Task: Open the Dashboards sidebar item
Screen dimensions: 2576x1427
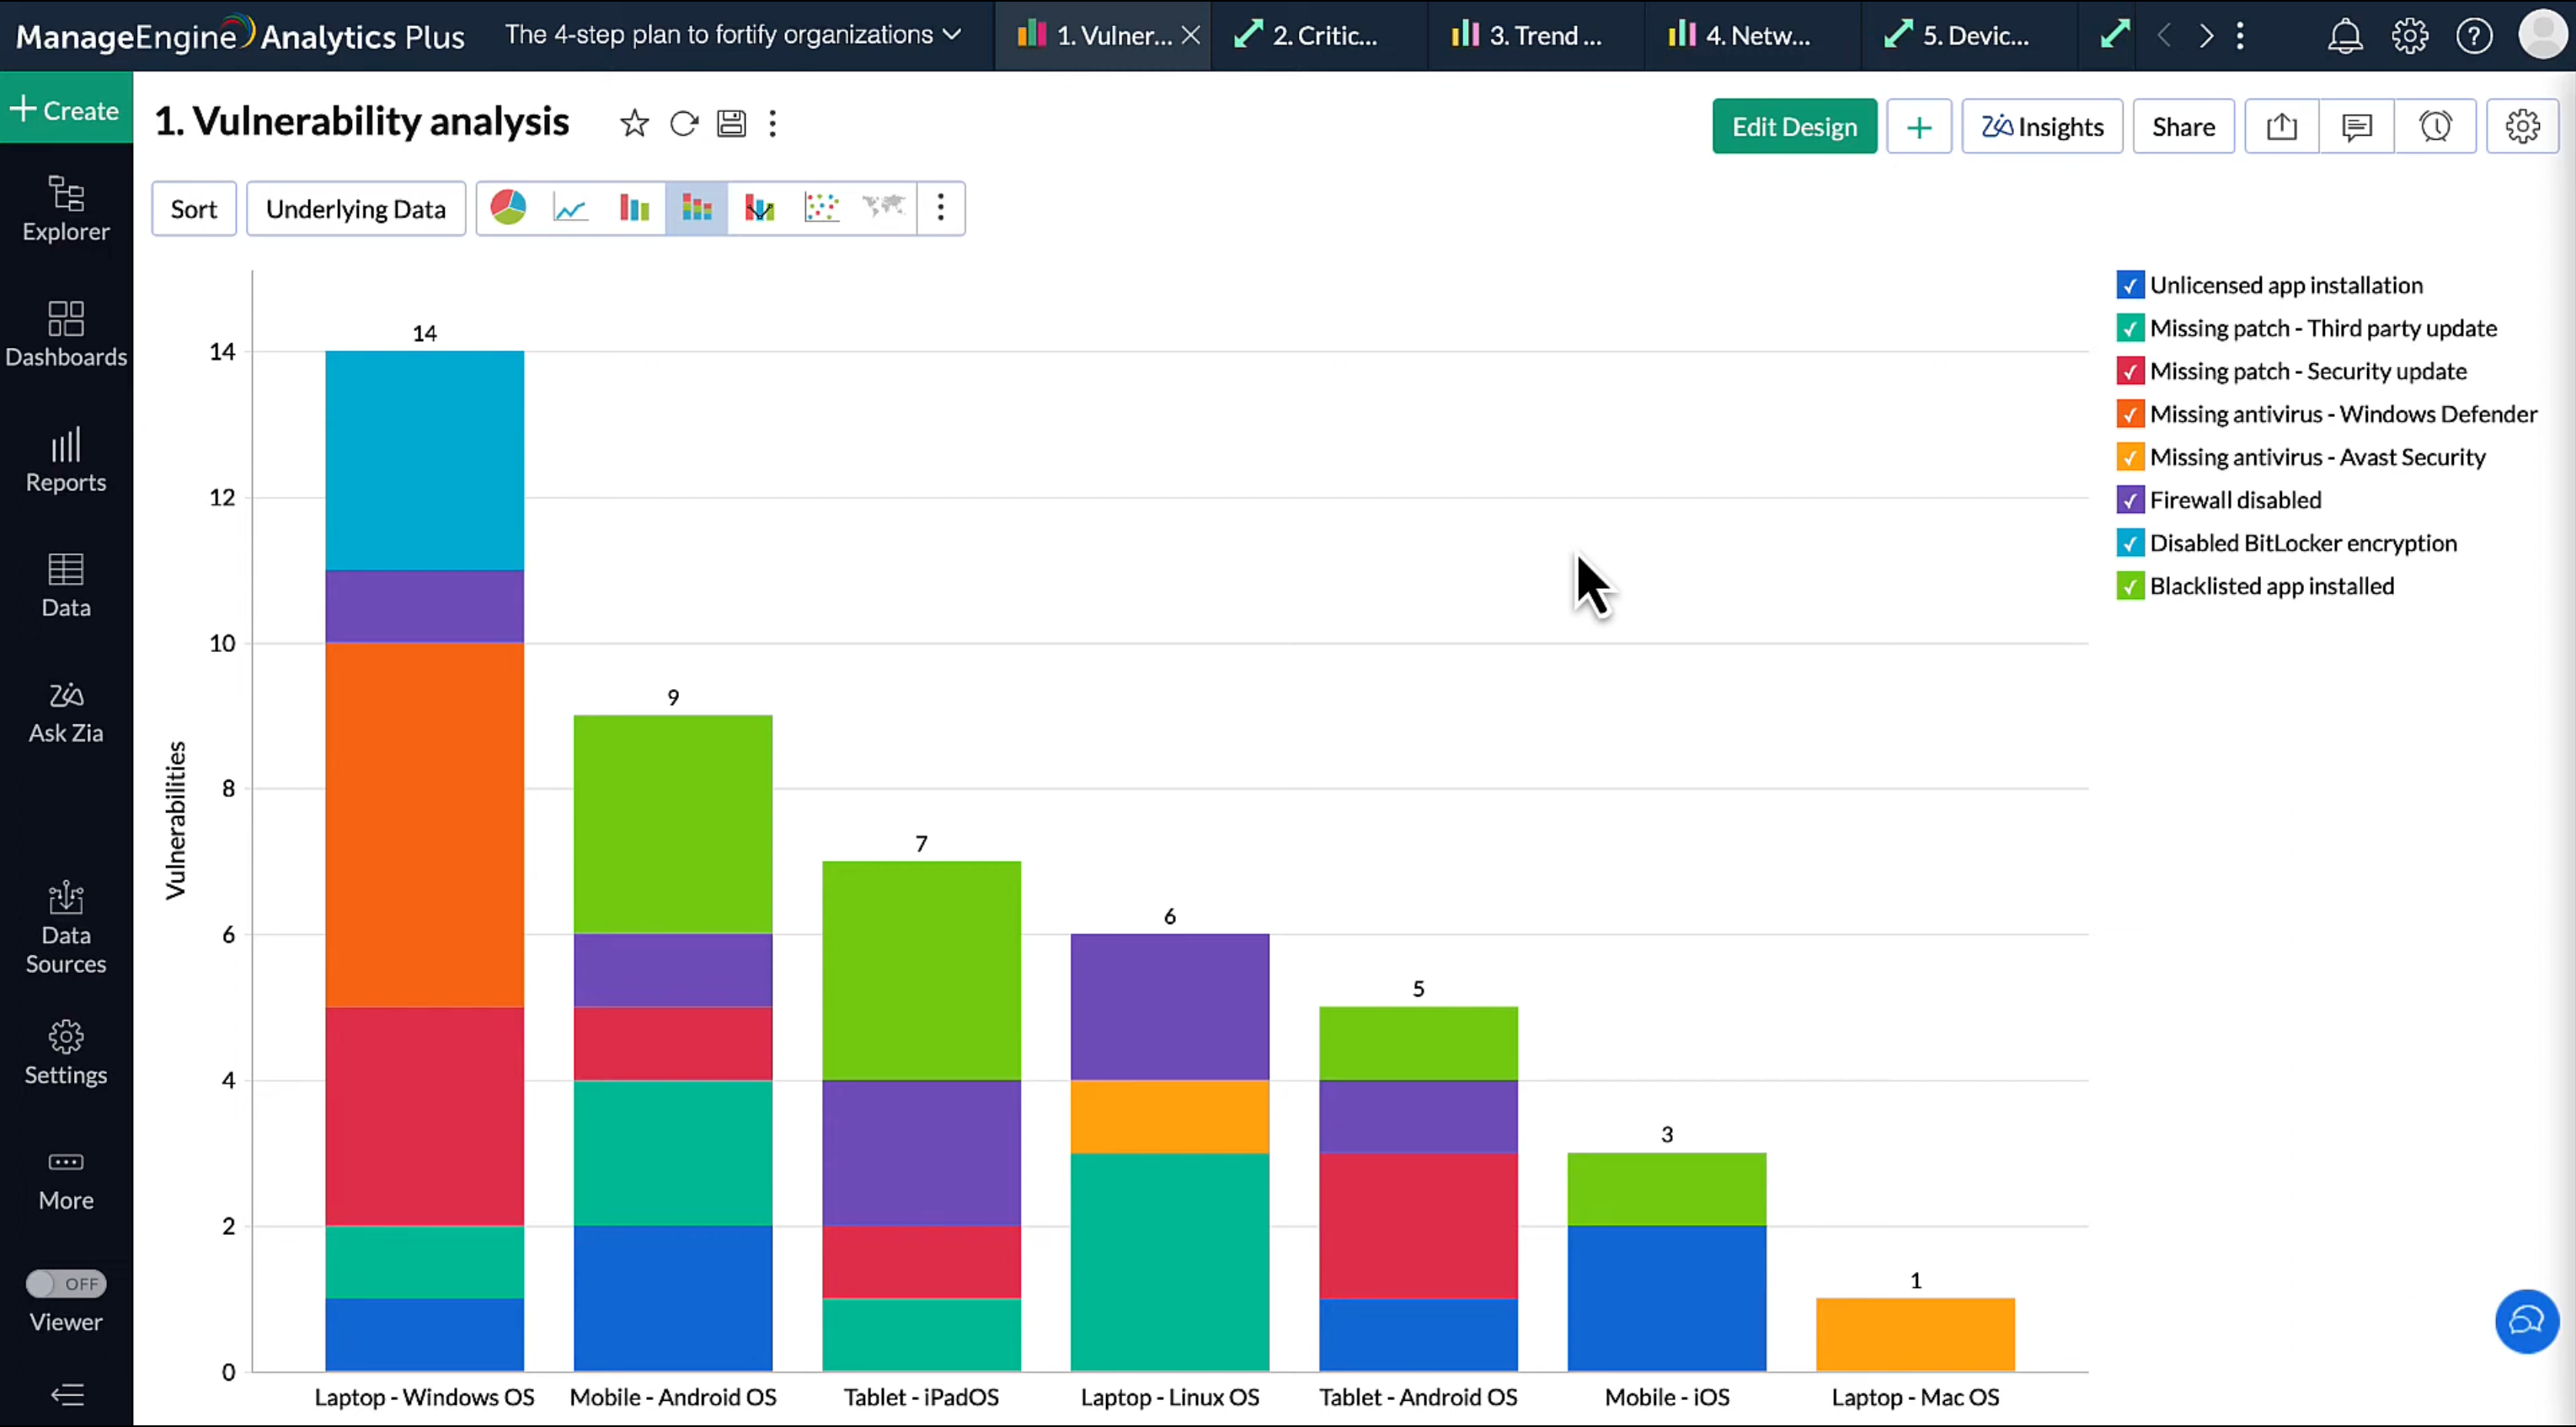Action: point(66,335)
